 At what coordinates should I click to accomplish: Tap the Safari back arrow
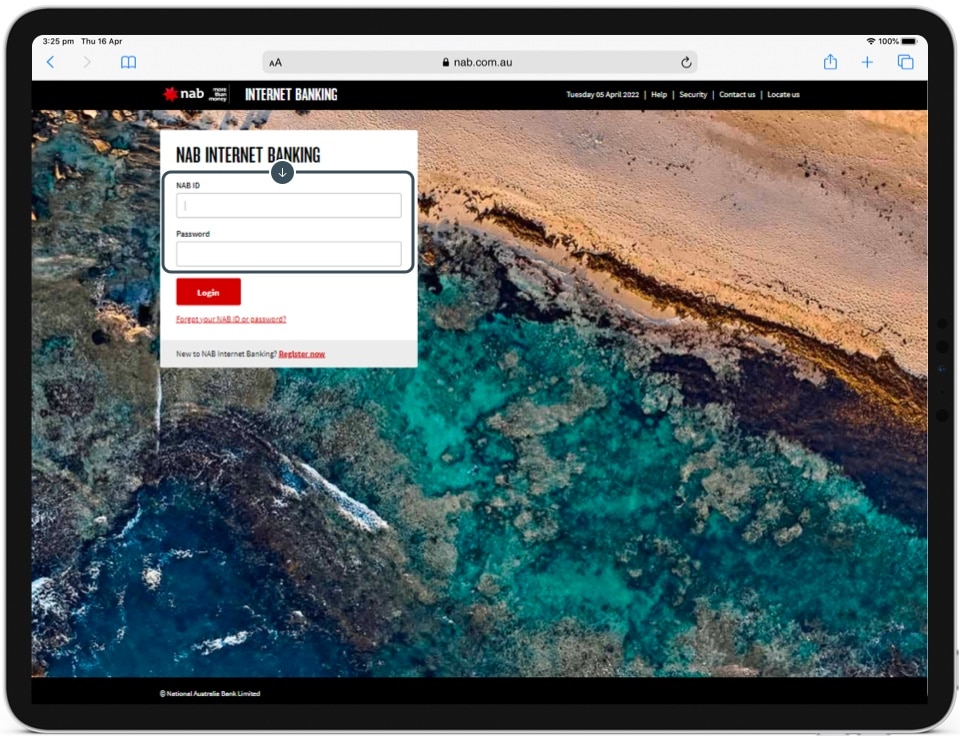51,62
